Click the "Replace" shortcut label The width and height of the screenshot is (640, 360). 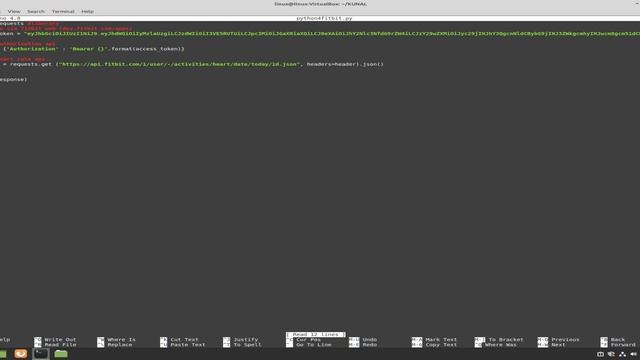point(120,345)
